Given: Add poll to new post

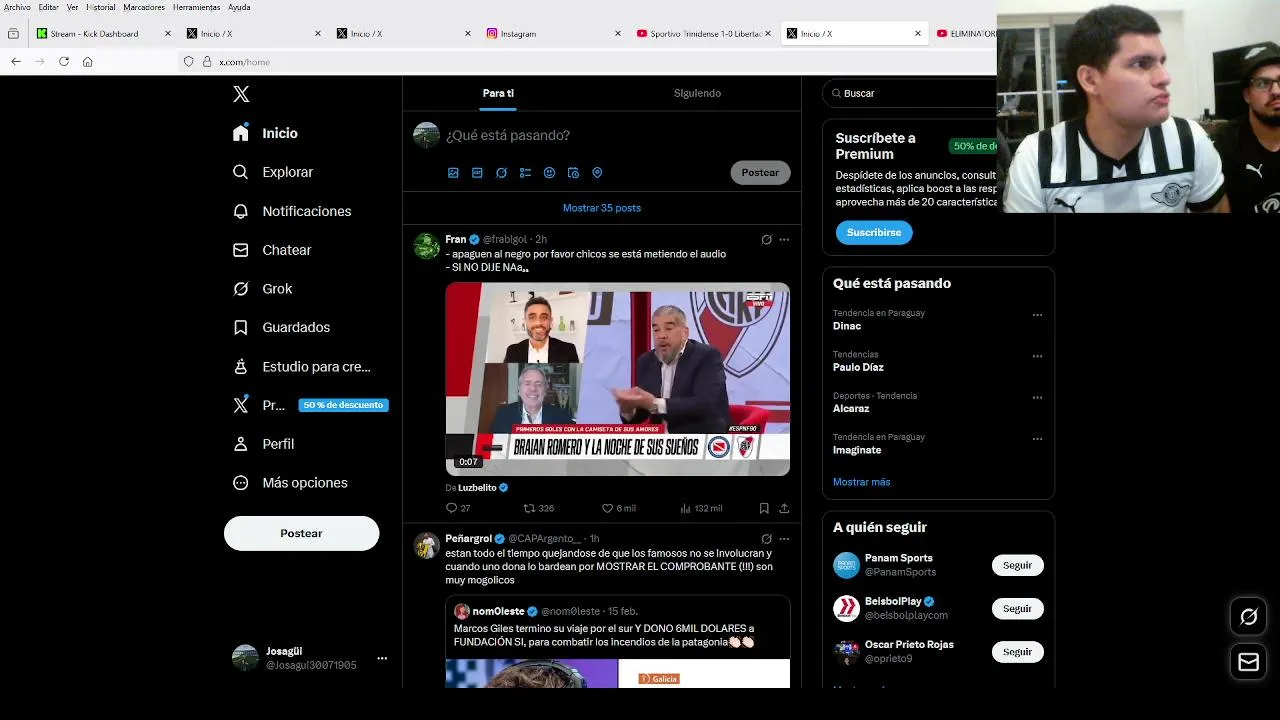Looking at the screenshot, I should [525, 173].
